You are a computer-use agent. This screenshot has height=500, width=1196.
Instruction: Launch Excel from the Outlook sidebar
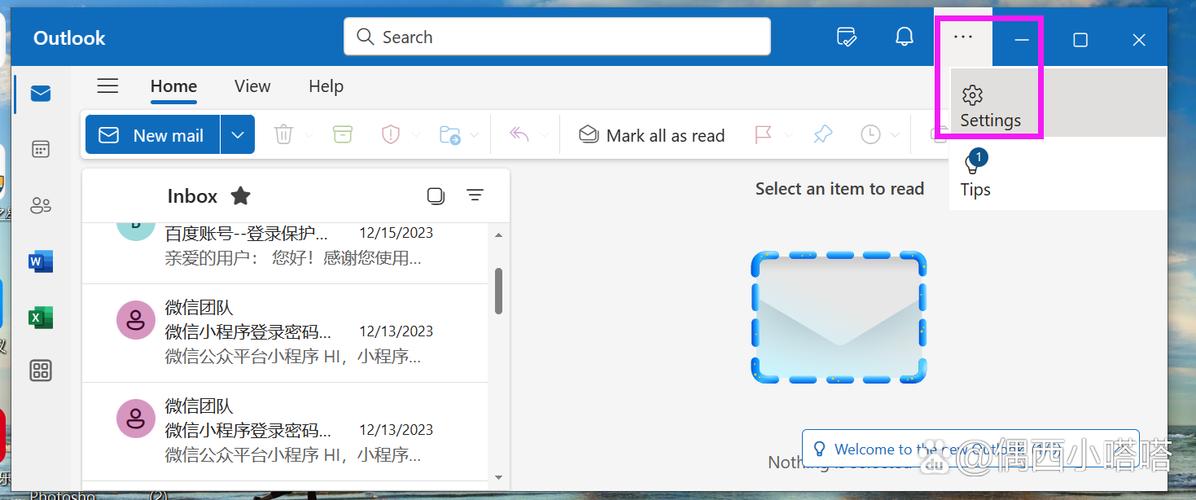click(x=40, y=318)
